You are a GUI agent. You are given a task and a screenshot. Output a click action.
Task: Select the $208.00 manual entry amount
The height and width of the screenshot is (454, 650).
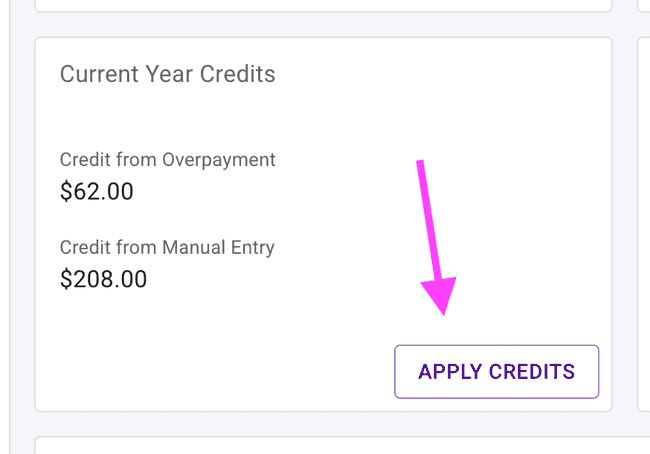103,279
